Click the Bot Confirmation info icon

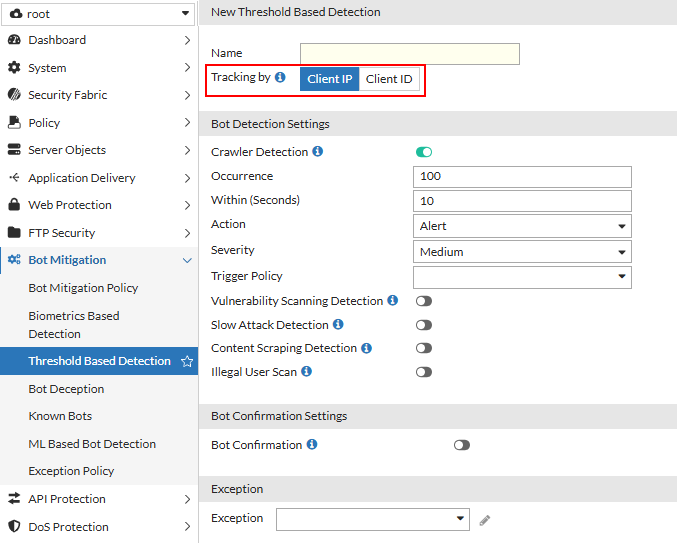click(312, 445)
